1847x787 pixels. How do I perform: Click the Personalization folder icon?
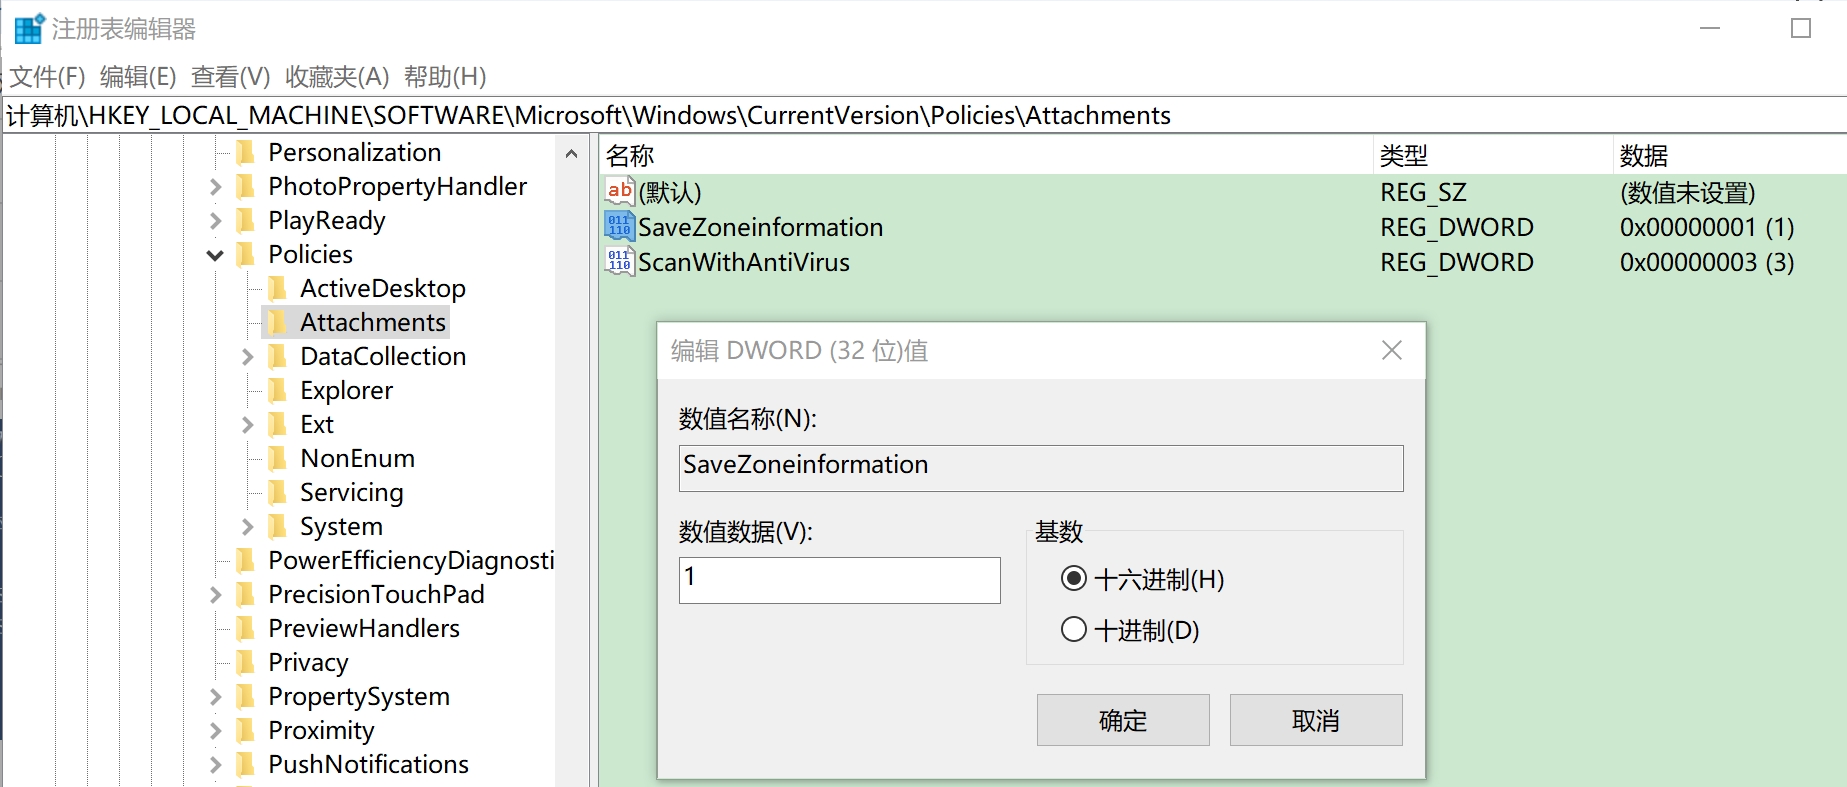click(x=245, y=153)
